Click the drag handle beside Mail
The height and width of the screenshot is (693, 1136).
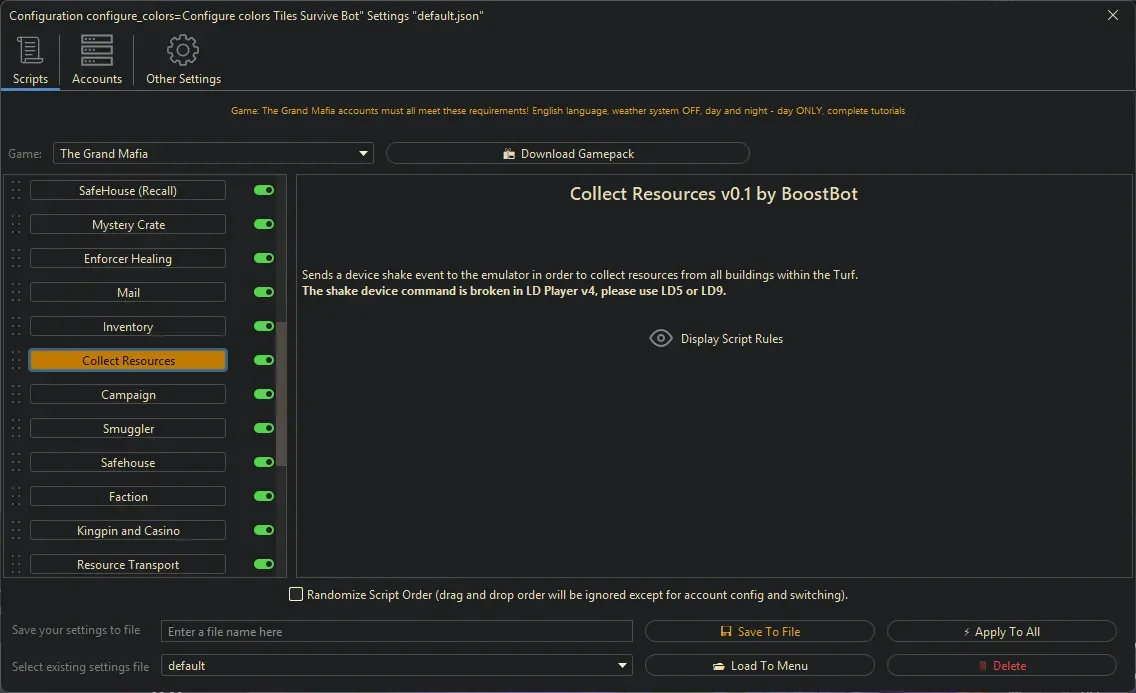click(x=16, y=293)
